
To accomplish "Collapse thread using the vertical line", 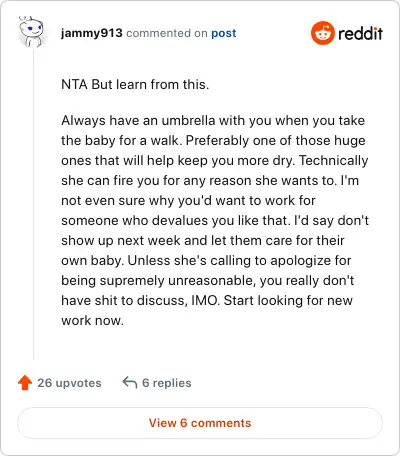I will coord(34,205).
